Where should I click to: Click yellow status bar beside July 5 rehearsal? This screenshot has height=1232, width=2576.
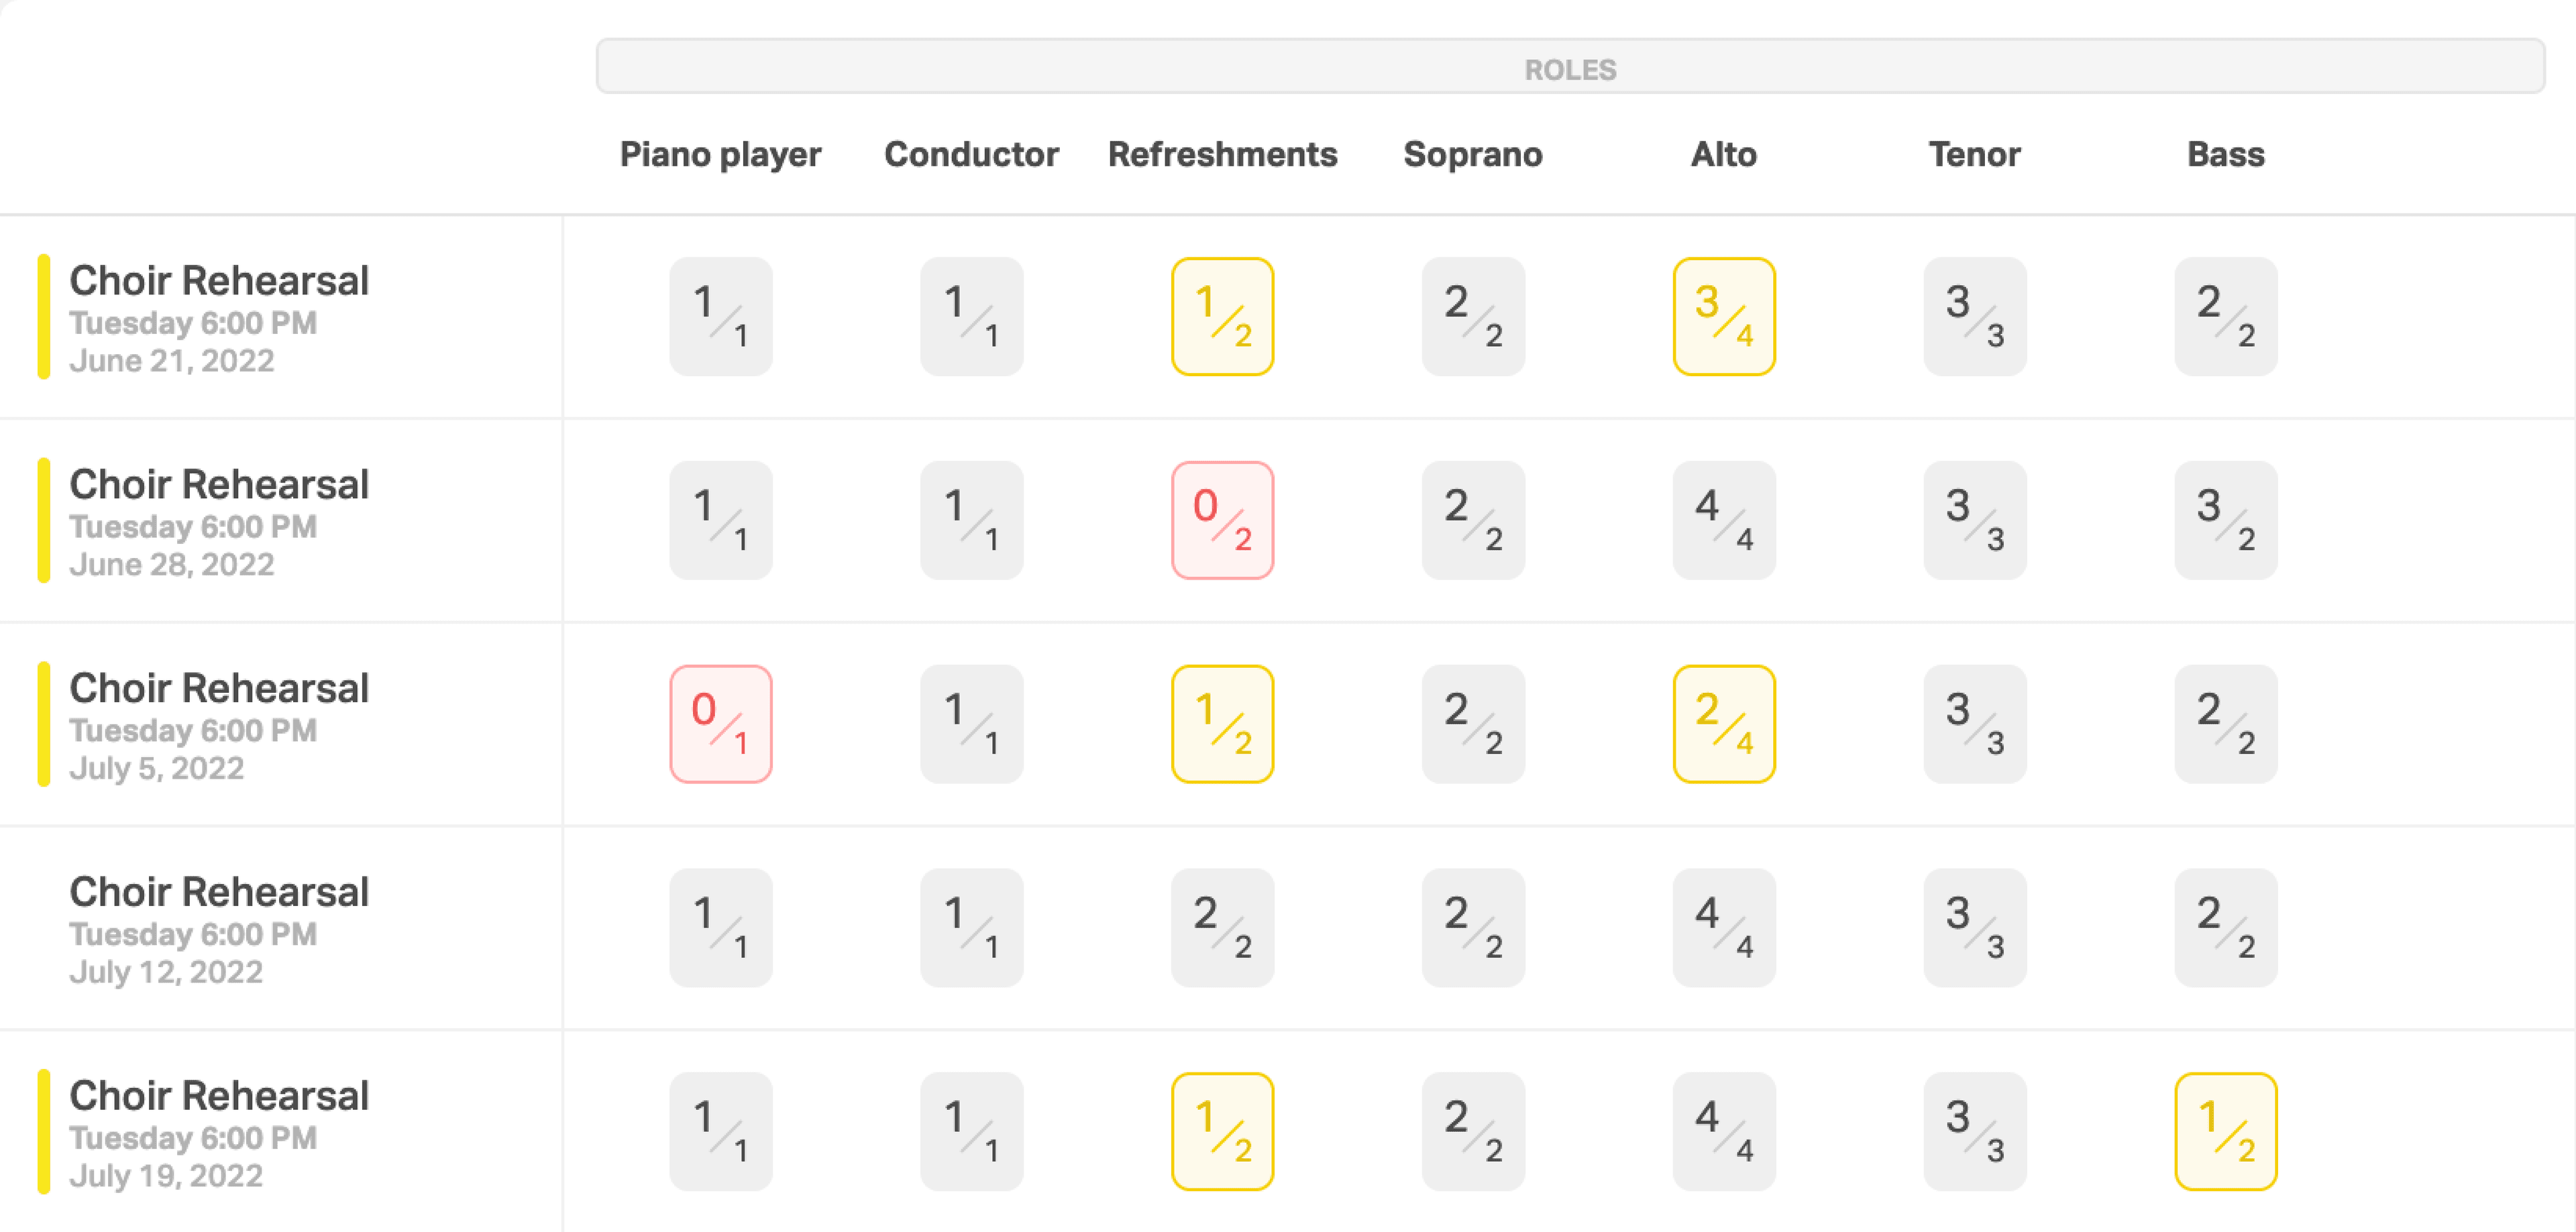43,724
